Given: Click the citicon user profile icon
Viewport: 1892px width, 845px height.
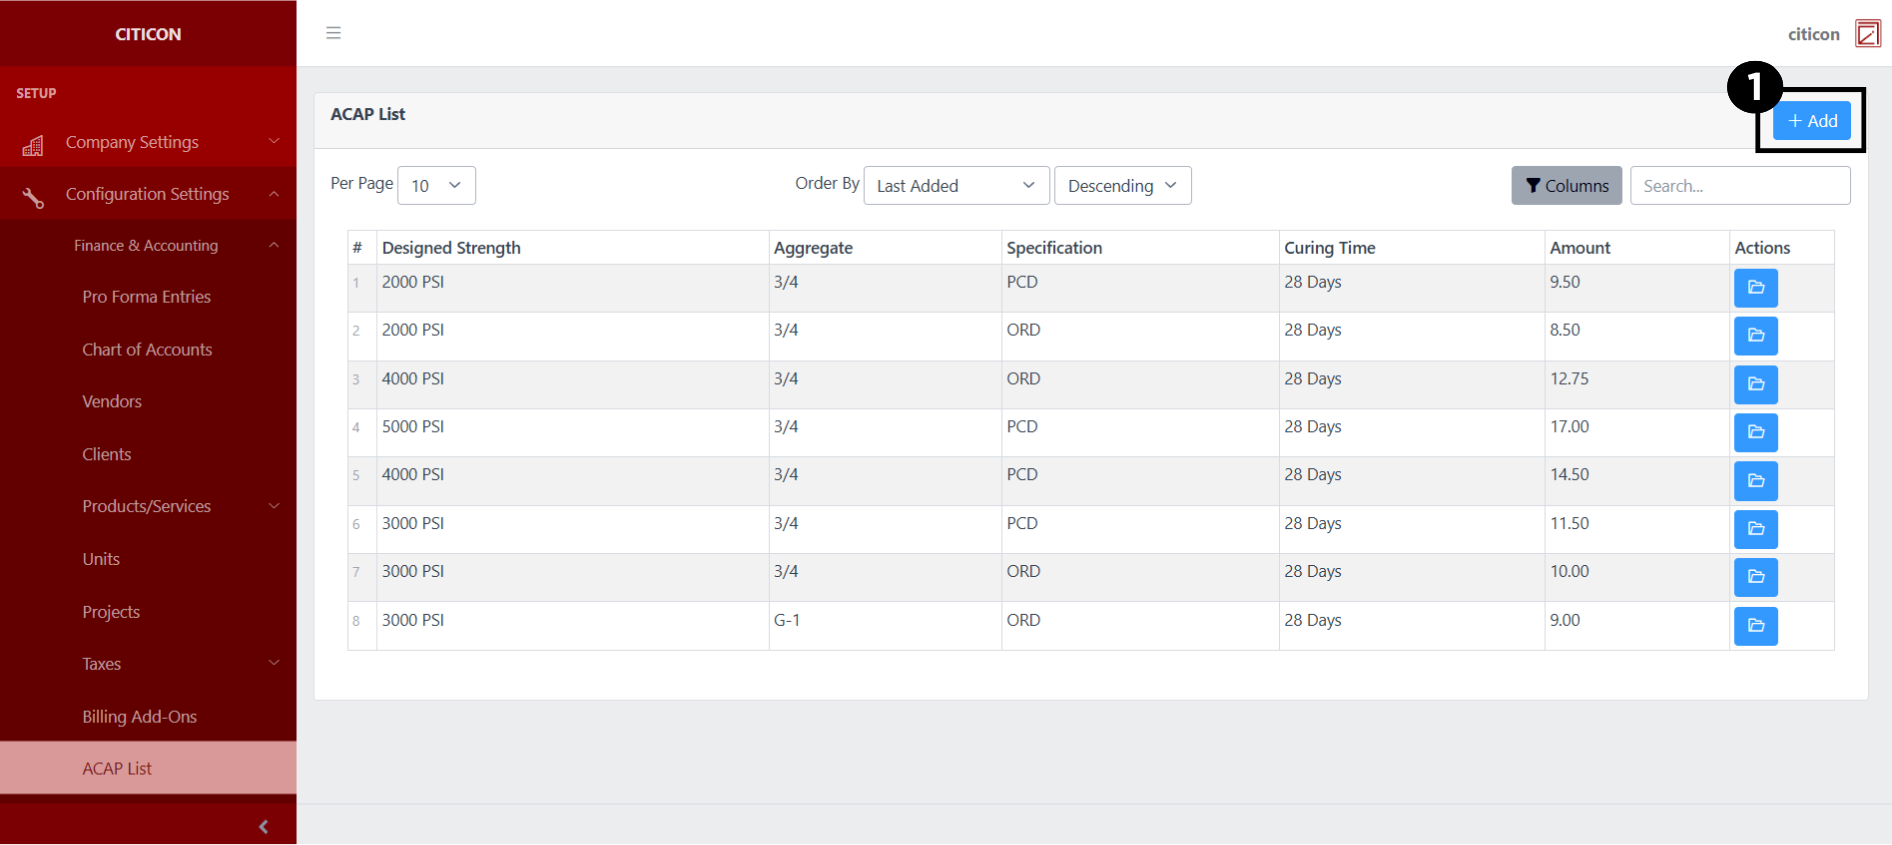Looking at the screenshot, I should (x=1867, y=34).
